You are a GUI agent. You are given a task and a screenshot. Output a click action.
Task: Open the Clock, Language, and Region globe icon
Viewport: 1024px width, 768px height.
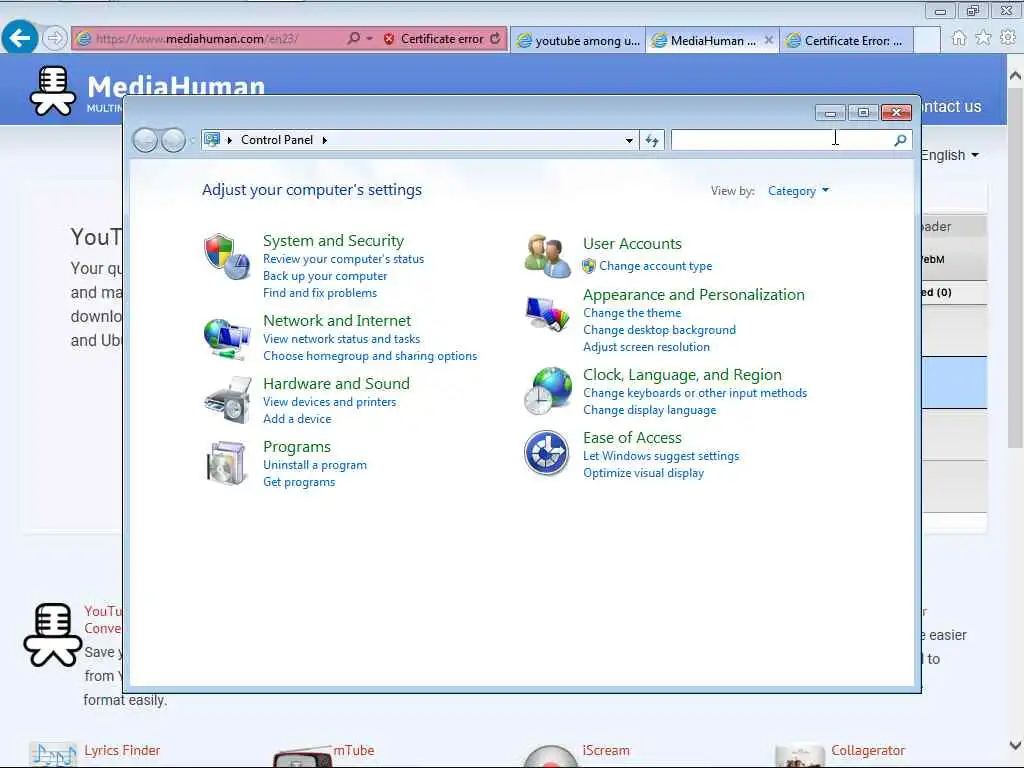coord(547,391)
